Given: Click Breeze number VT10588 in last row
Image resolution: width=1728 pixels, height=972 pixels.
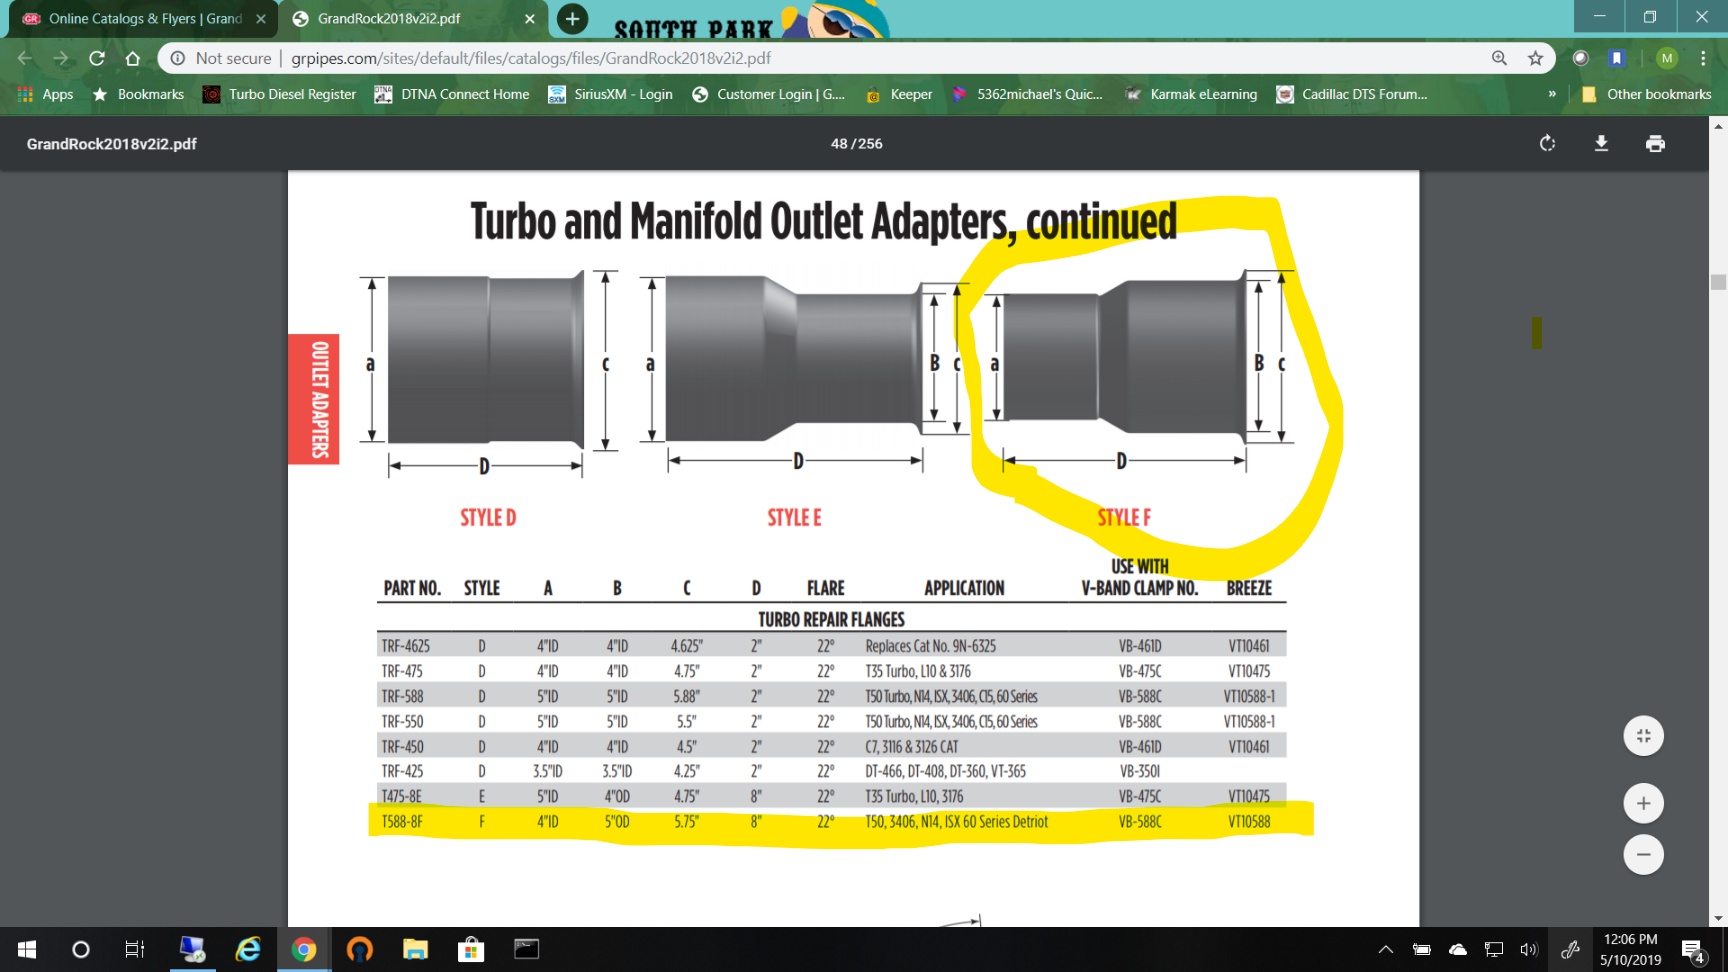Looking at the screenshot, I should 1249,822.
